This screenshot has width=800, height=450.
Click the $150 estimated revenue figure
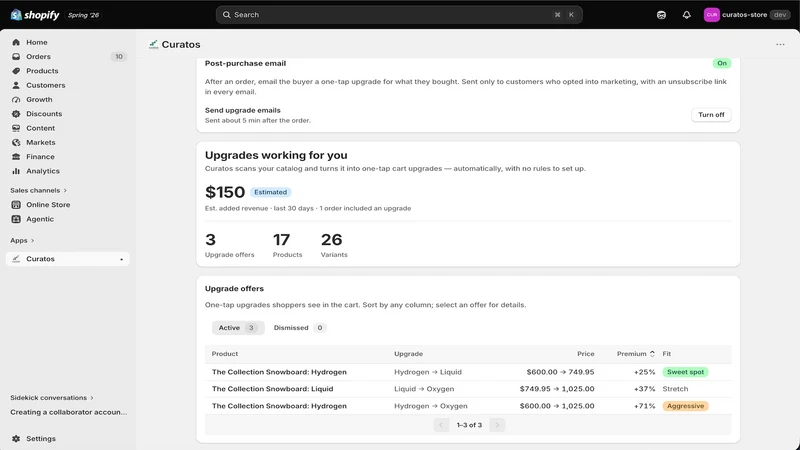click(225, 192)
